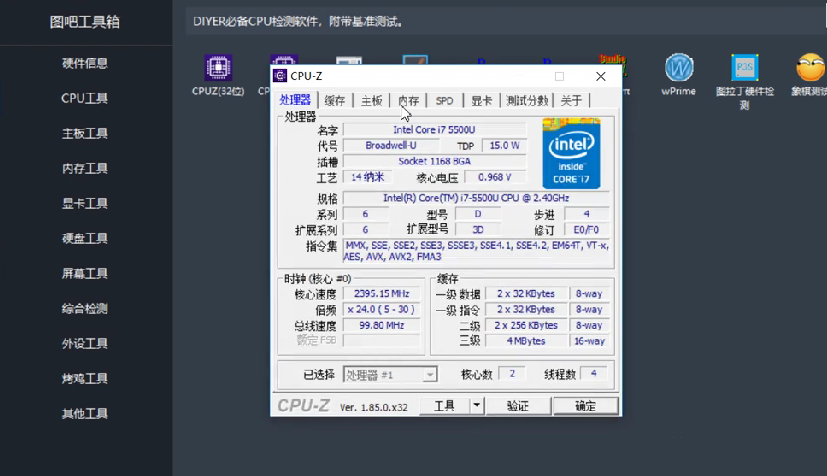Click the 验证 button
Viewport: 827px width, 476px height.
[517, 405]
